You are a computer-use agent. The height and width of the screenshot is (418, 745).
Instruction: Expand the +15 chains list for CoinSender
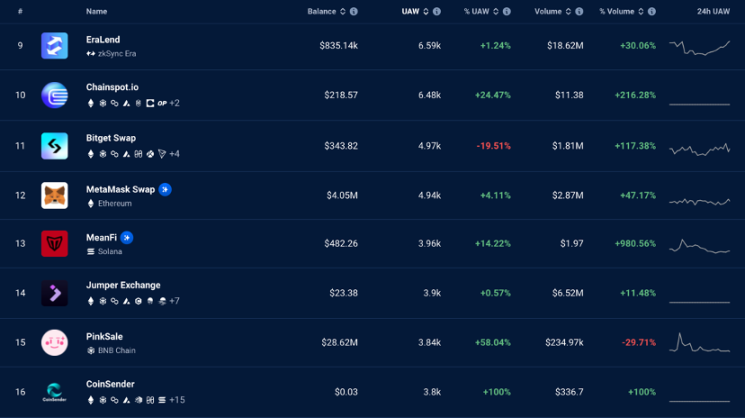point(176,400)
